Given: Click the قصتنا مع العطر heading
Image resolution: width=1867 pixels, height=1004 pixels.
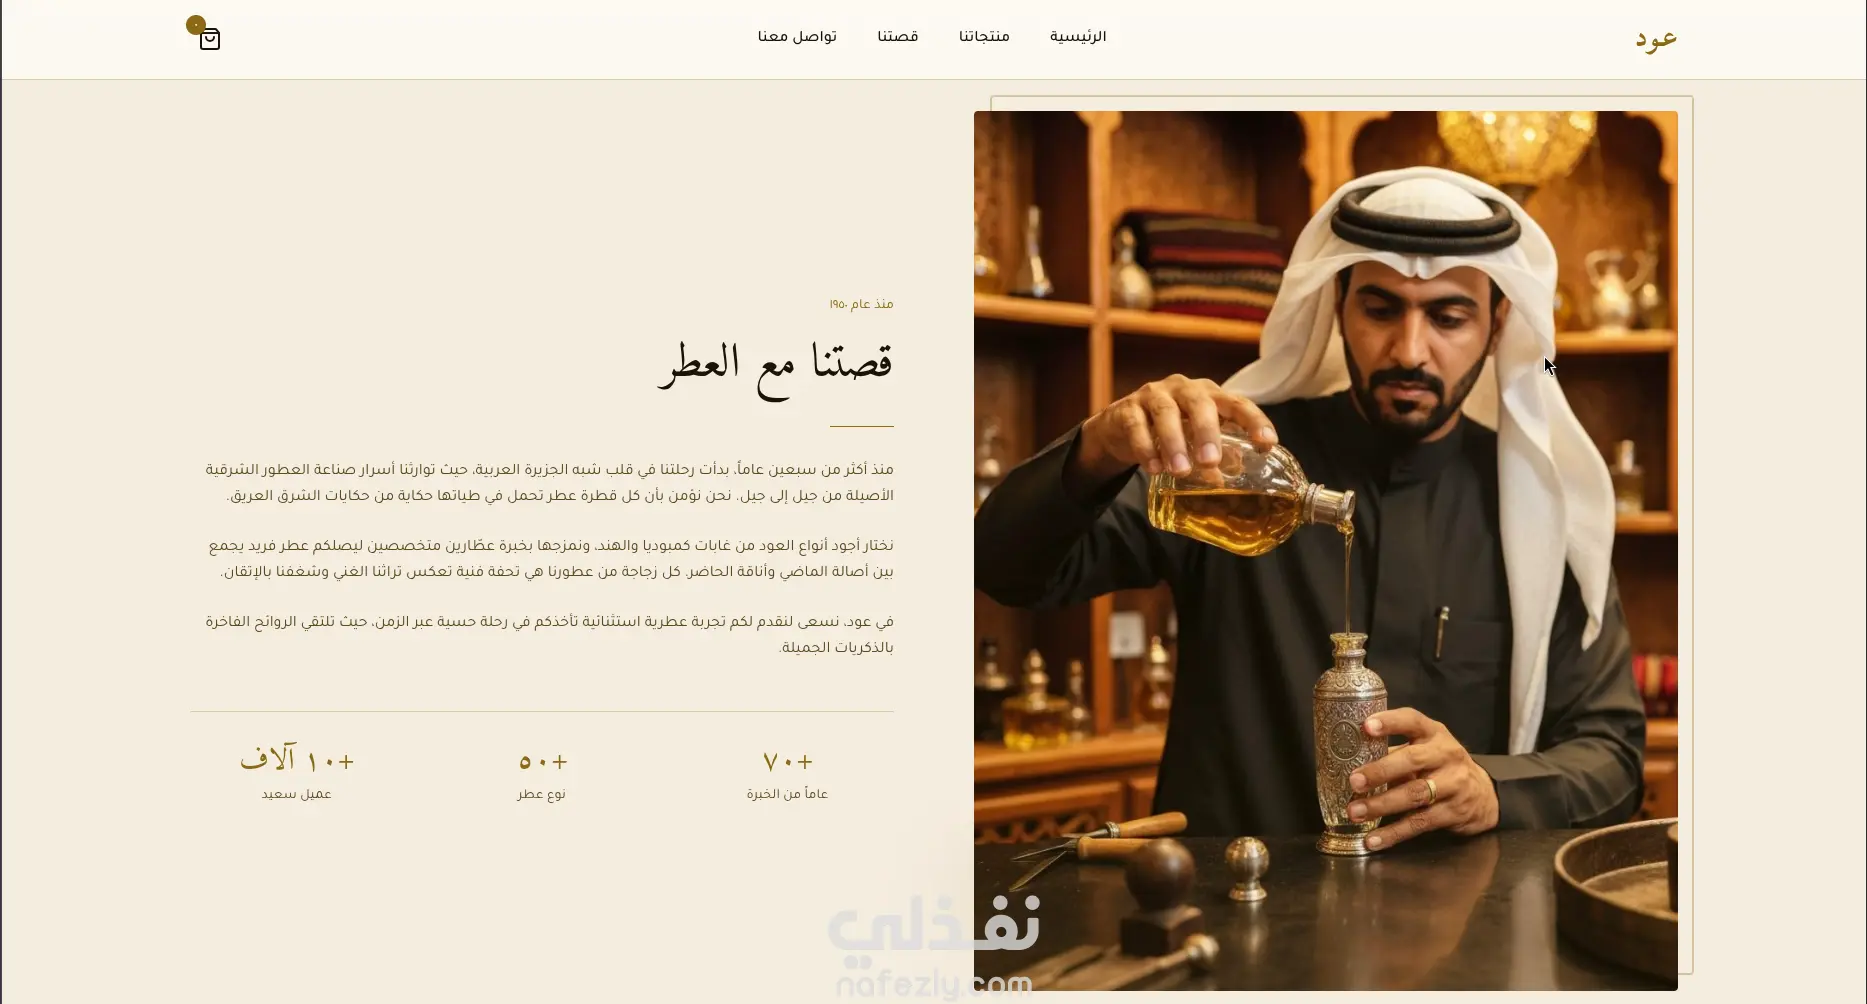Looking at the screenshot, I should point(775,367).
